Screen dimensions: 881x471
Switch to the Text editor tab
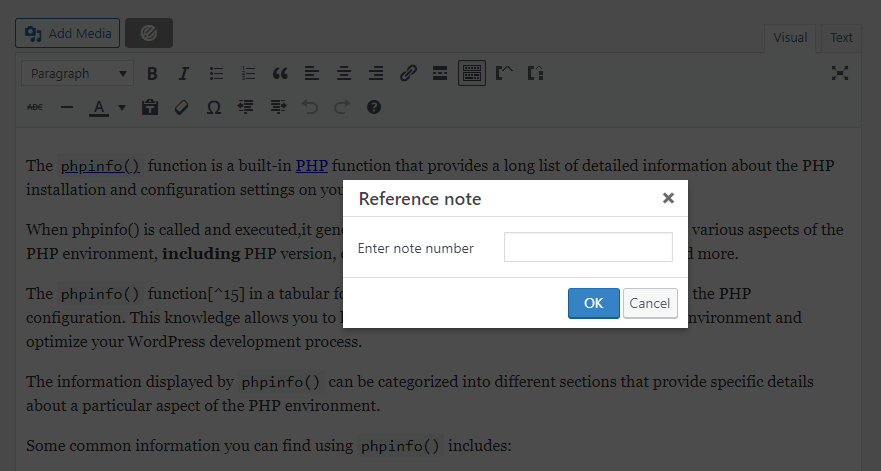click(x=841, y=38)
